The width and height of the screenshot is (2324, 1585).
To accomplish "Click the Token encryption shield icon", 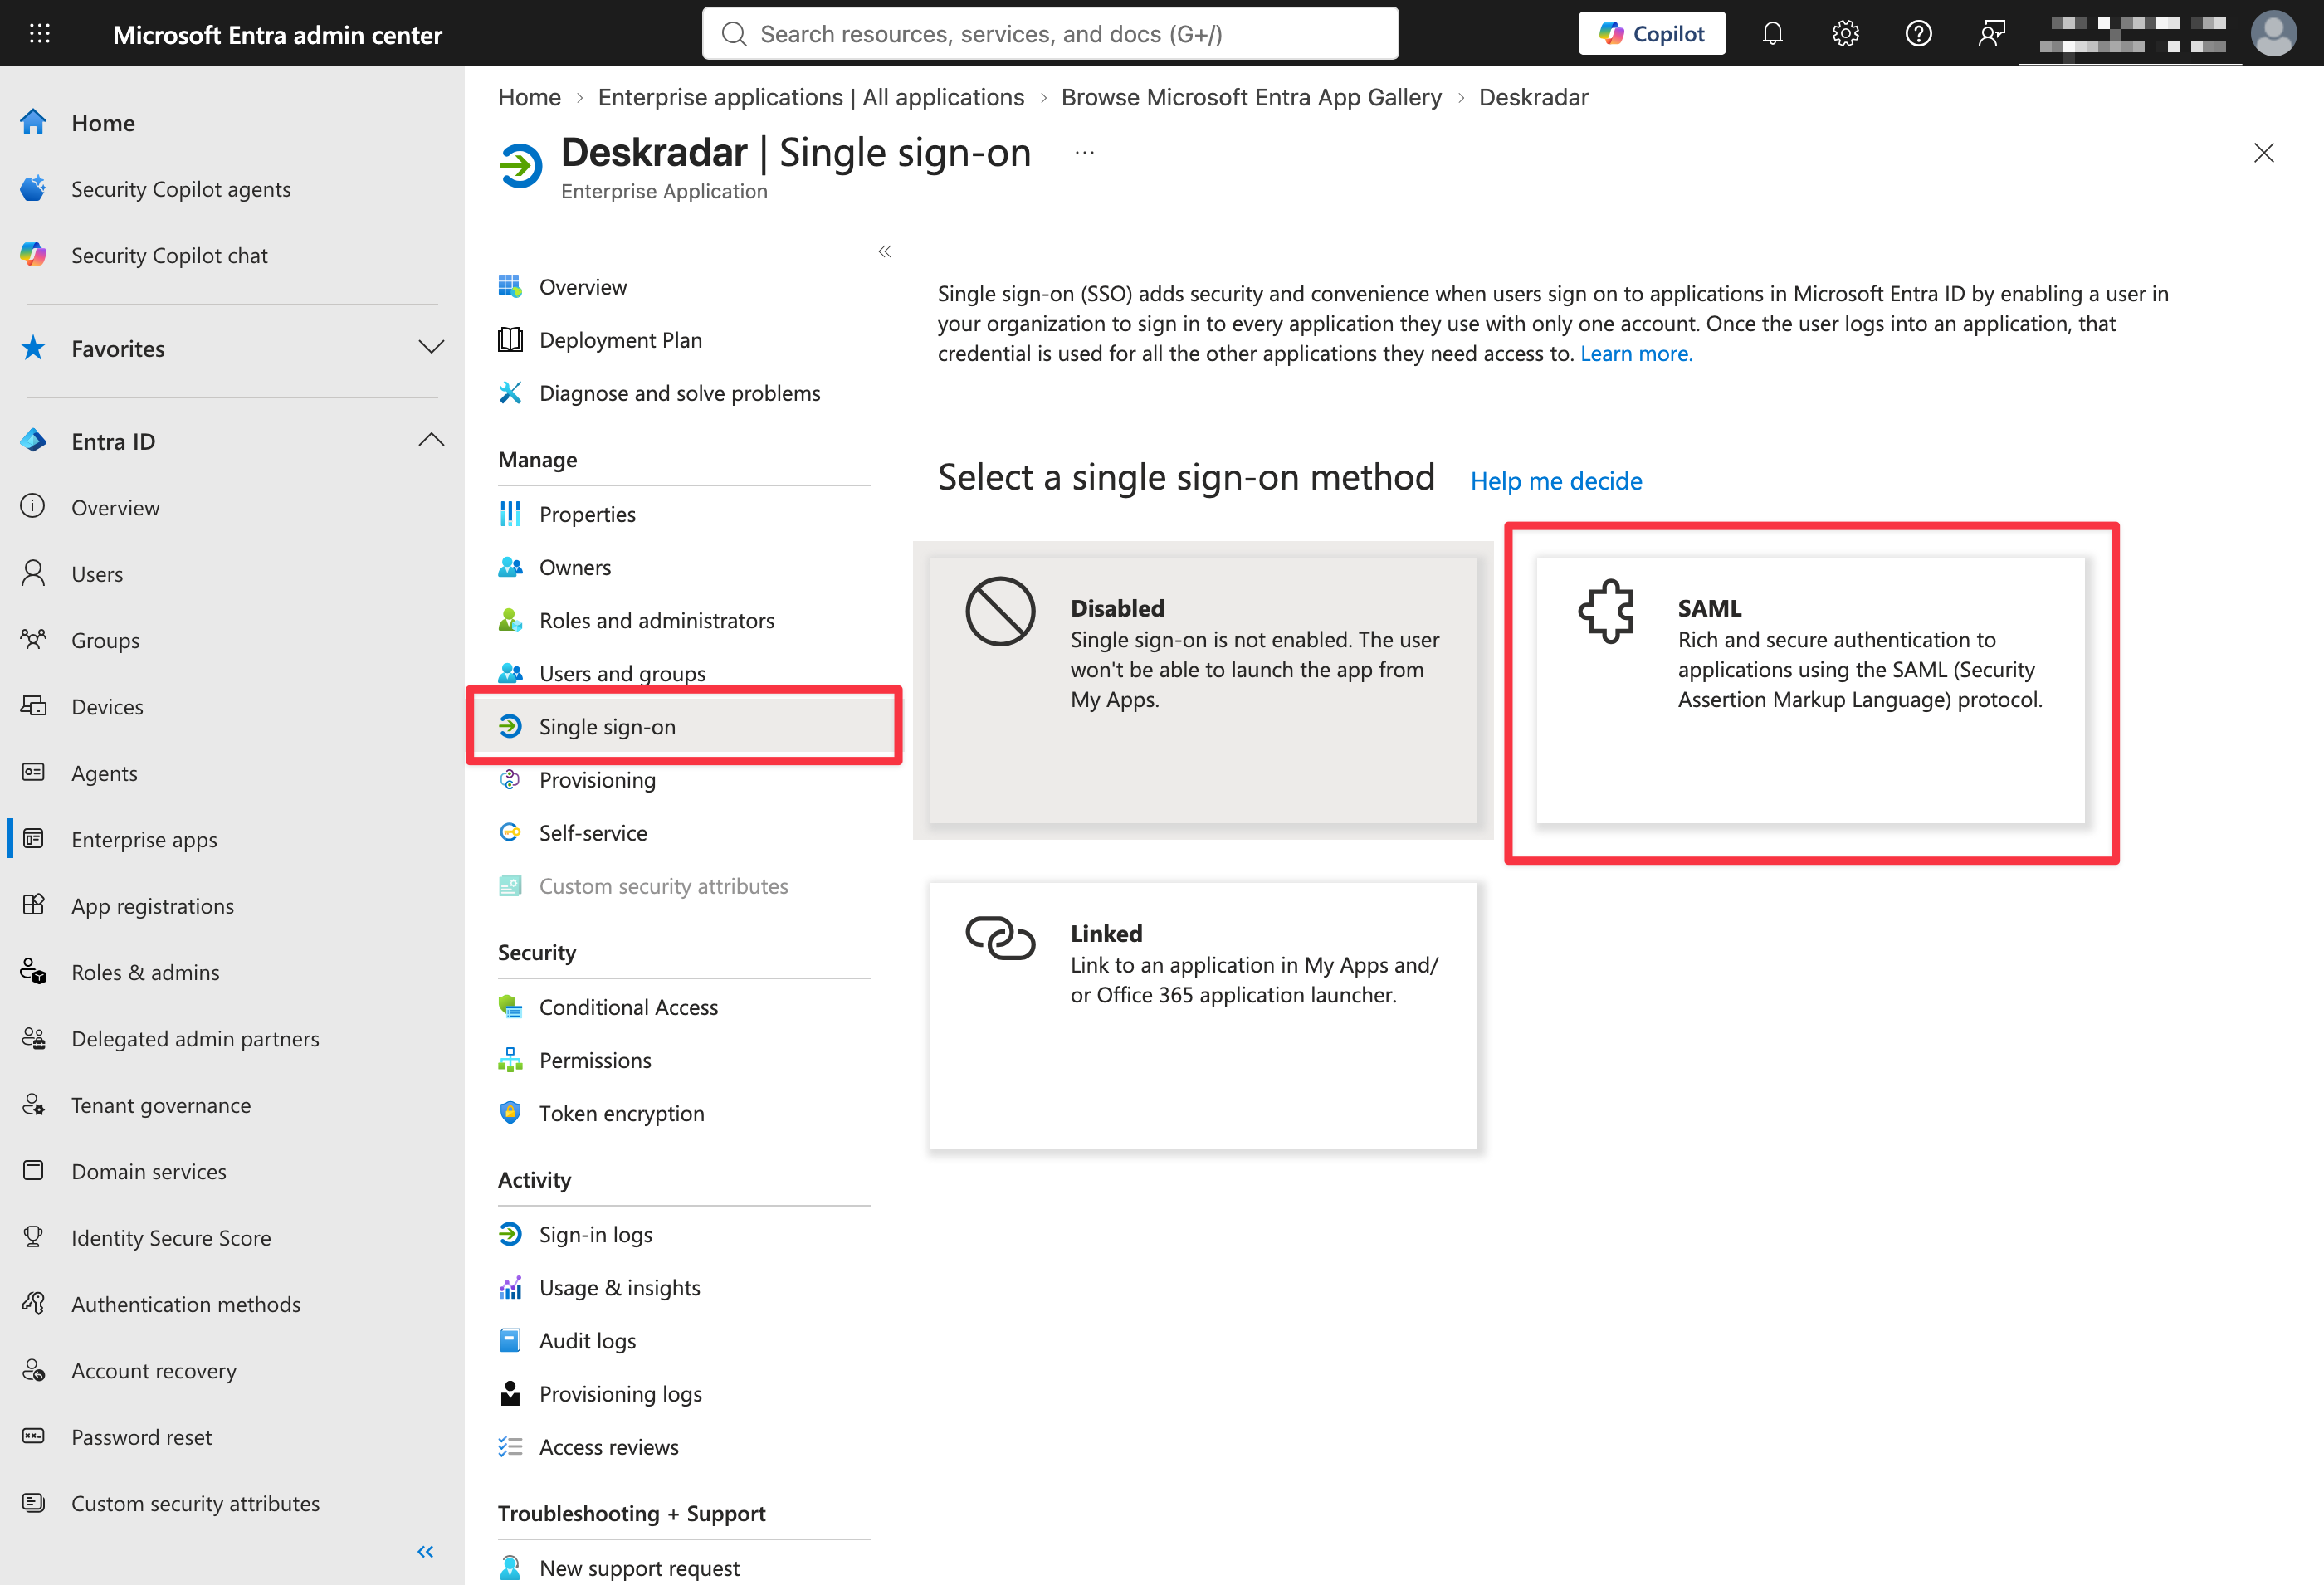I will point(510,1113).
